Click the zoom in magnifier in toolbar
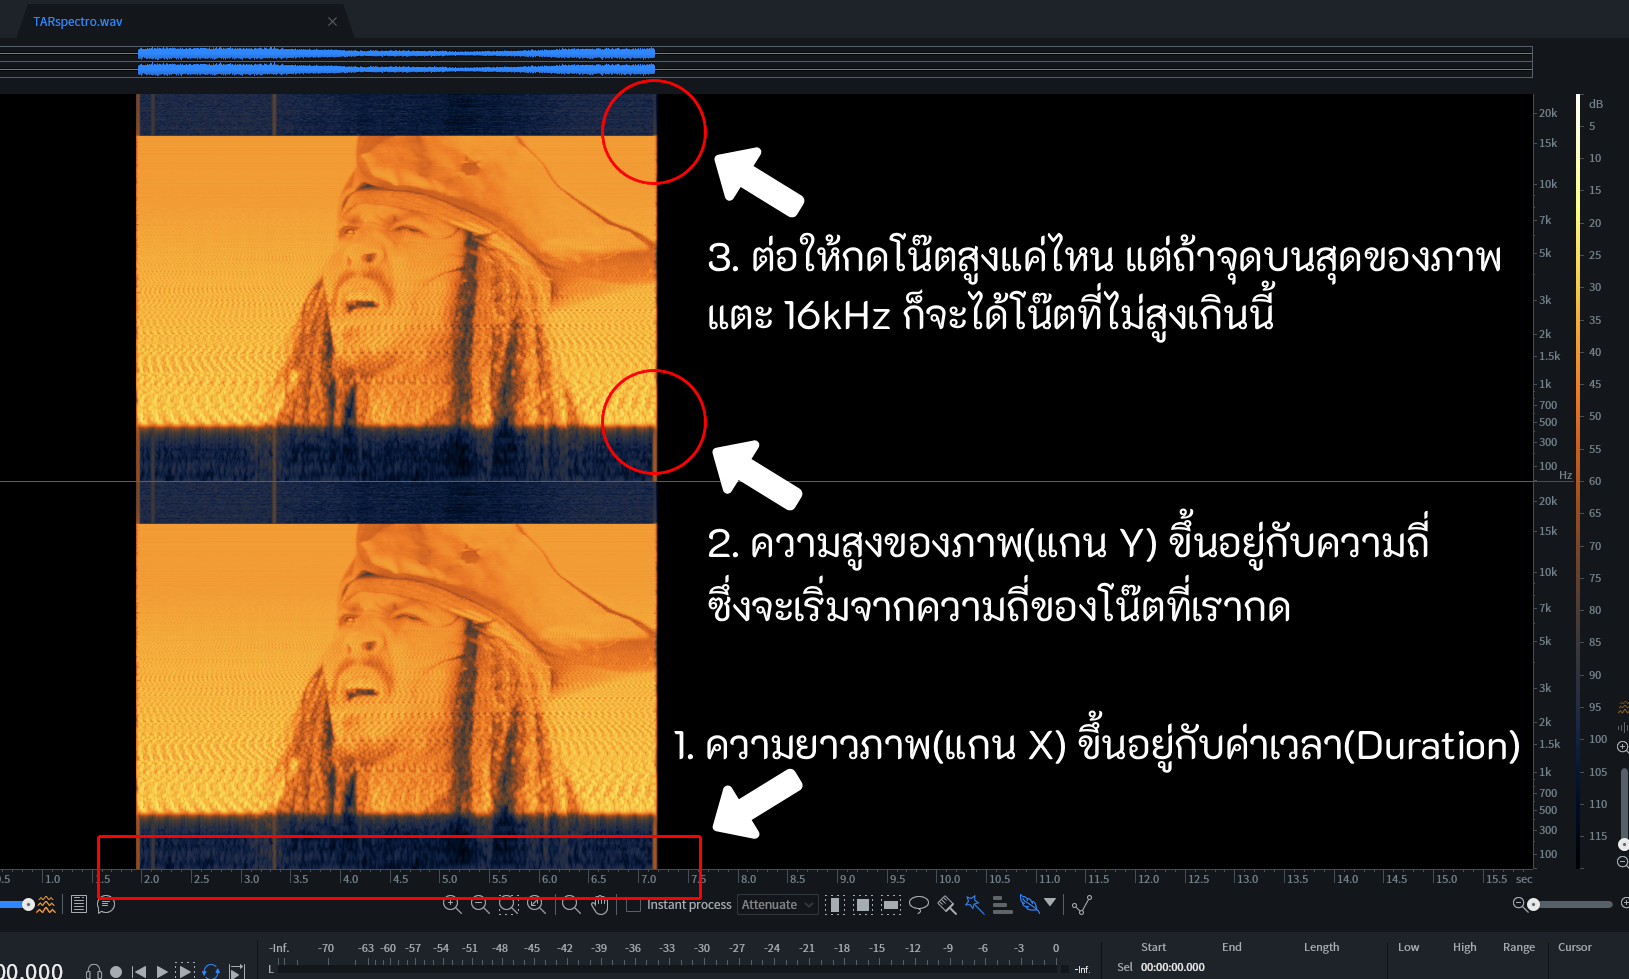 click(x=452, y=904)
